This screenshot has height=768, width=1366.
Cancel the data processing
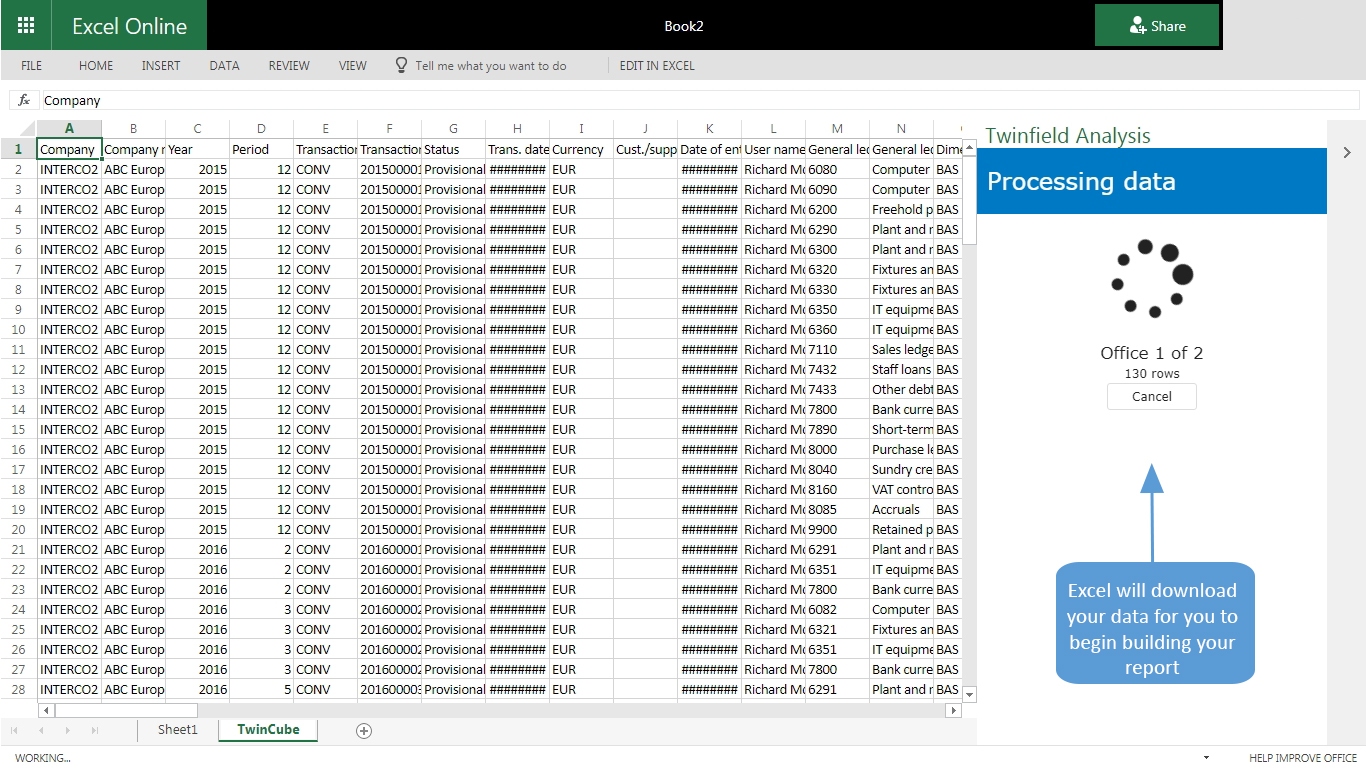coord(1152,397)
